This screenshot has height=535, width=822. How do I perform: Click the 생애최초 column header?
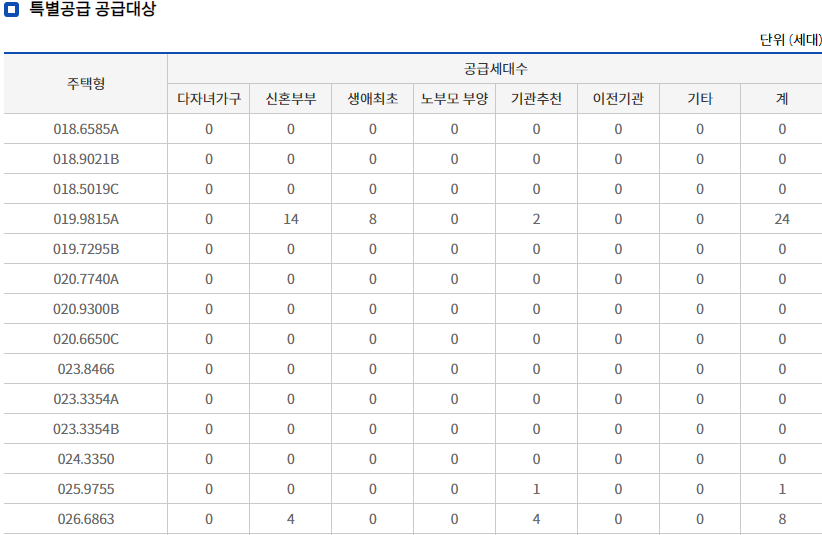coord(373,99)
